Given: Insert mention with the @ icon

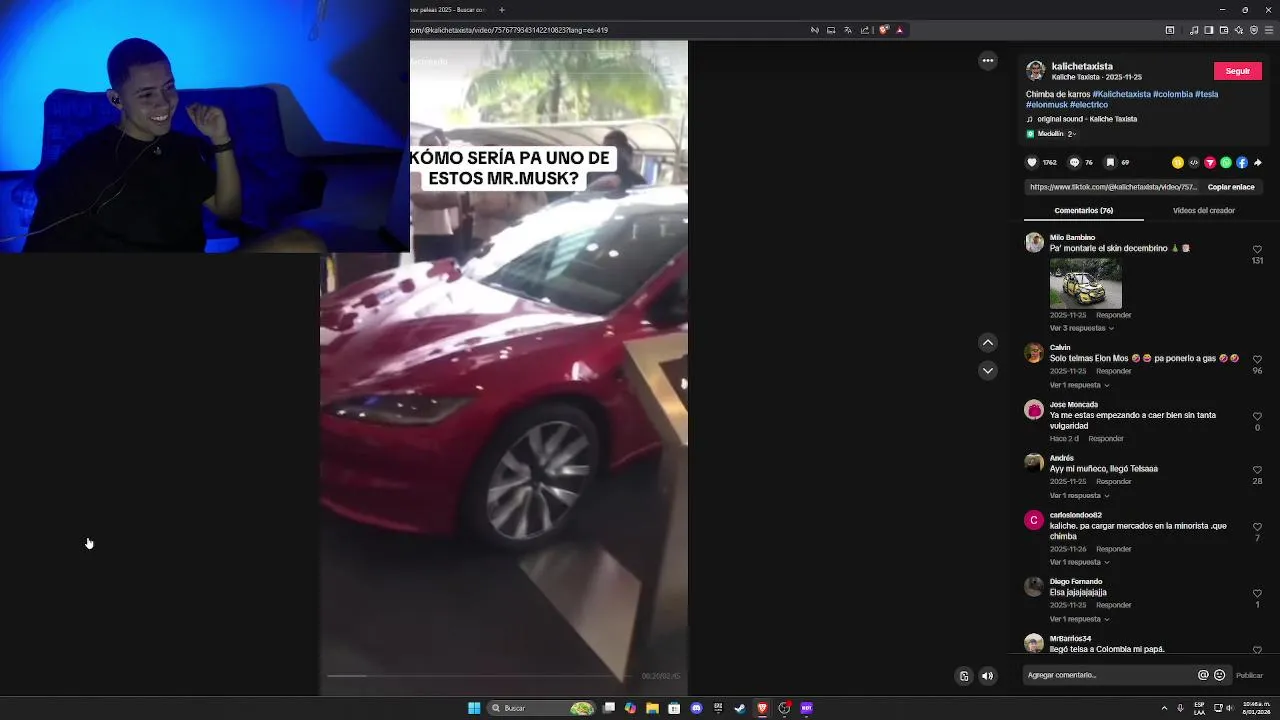Looking at the screenshot, I should (1203, 675).
